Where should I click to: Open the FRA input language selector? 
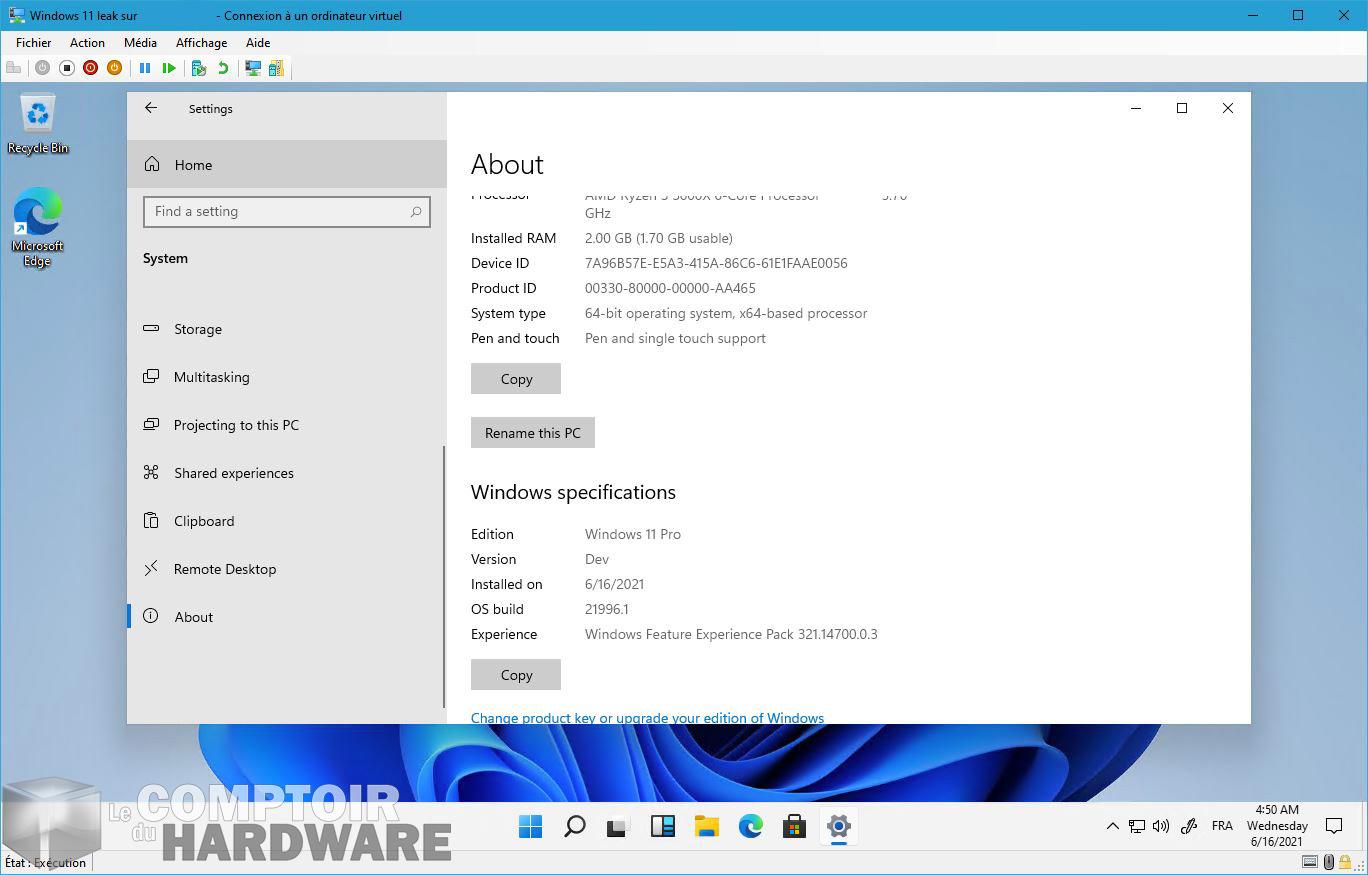(x=1221, y=826)
